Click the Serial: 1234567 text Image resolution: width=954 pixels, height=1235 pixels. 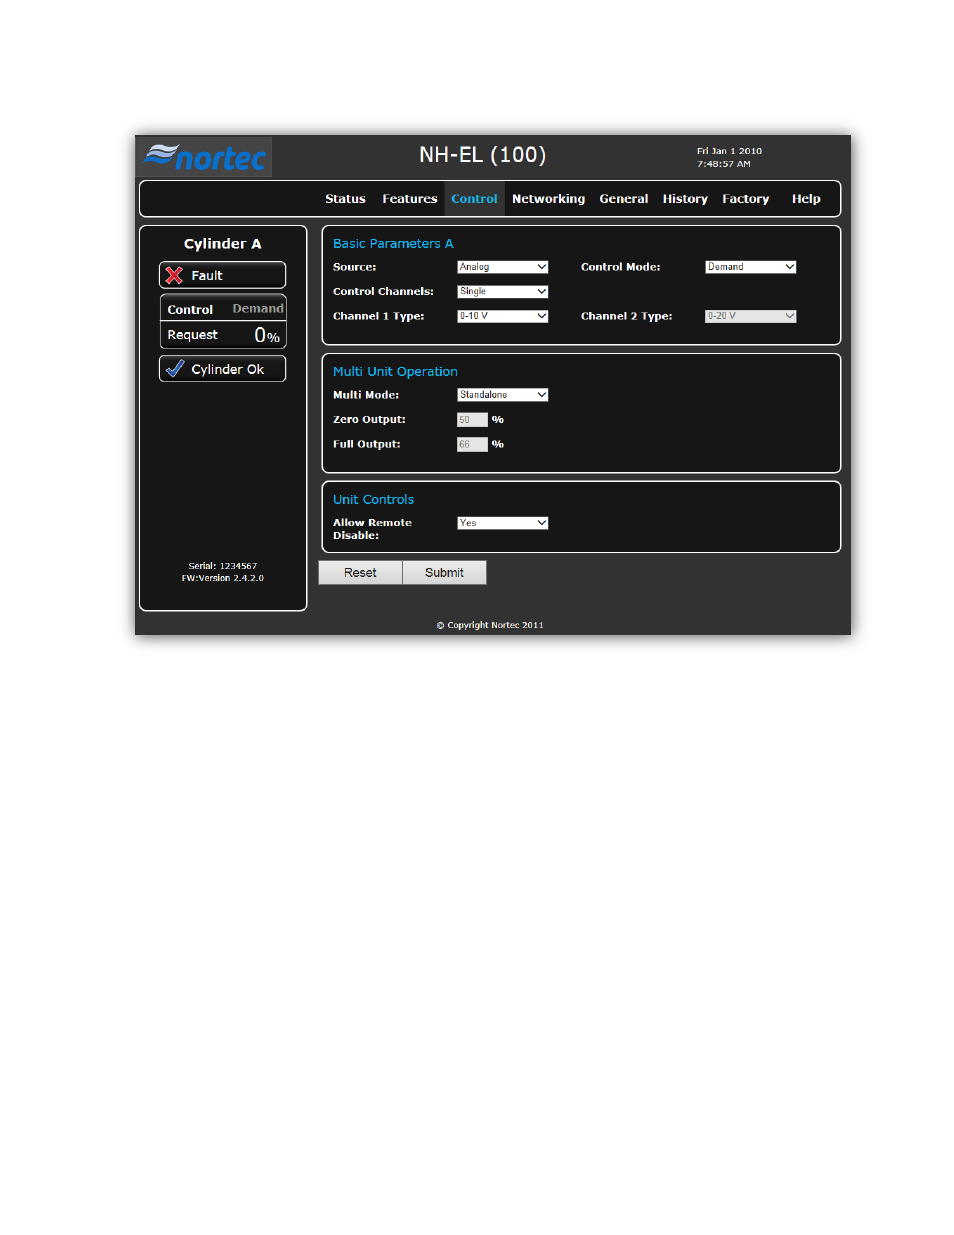(223, 566)
